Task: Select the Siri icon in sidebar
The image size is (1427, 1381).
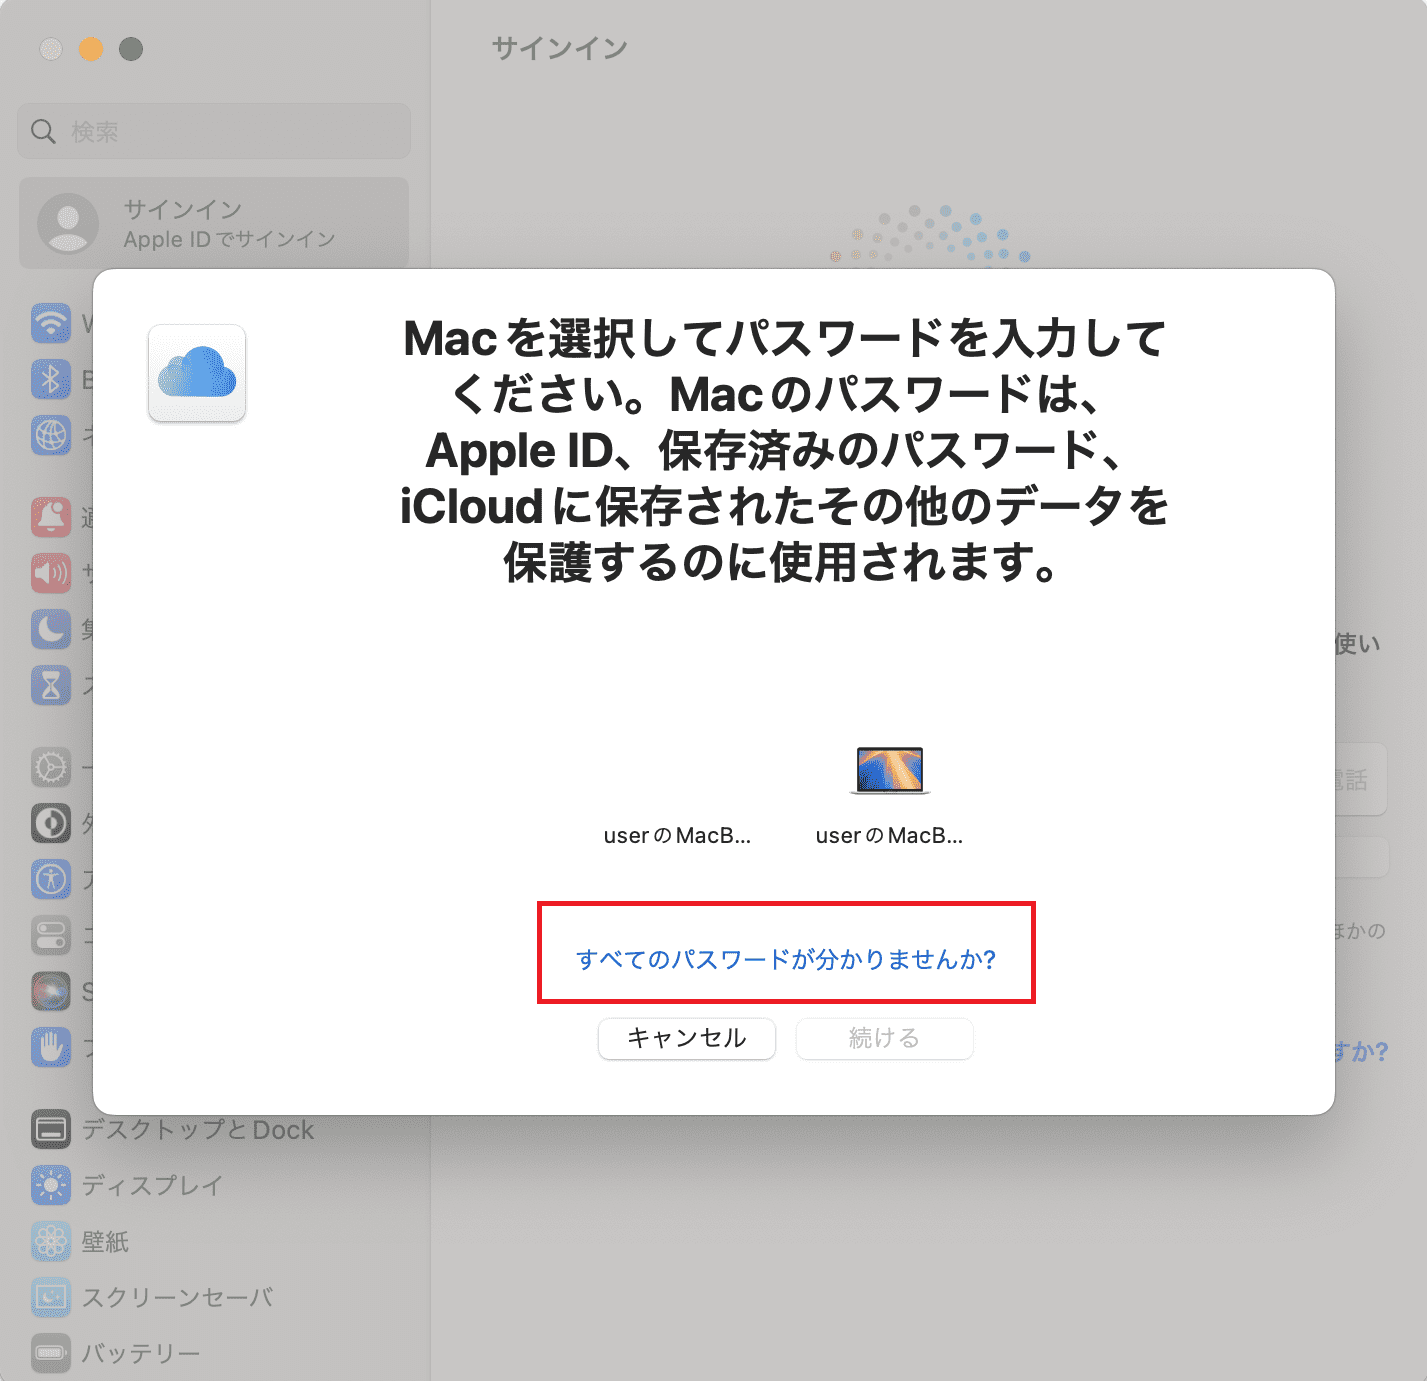Action: (x=51, y=991)
